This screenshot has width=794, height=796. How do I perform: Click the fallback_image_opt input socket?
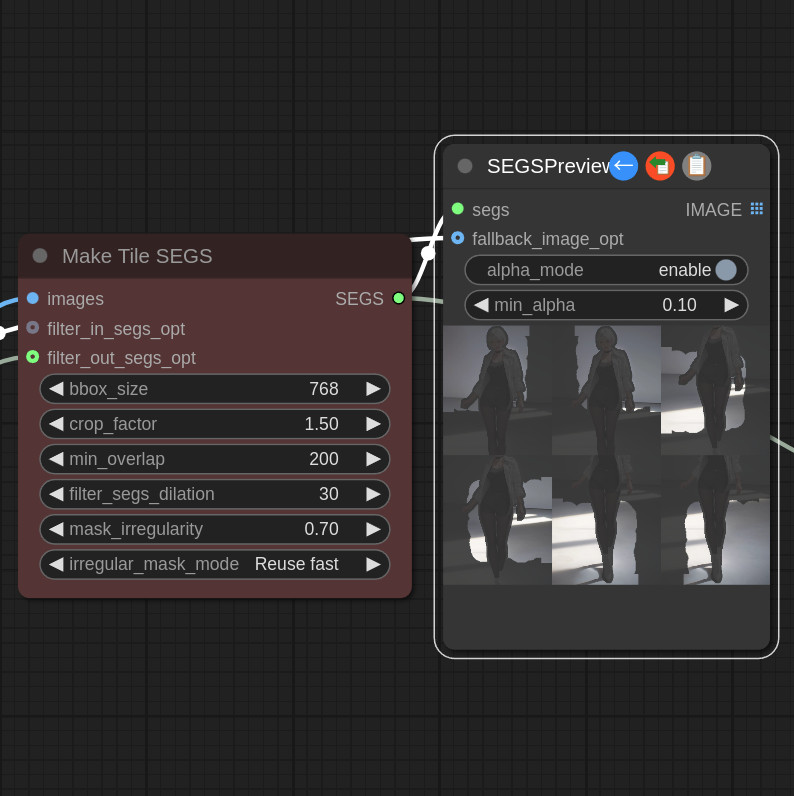point(458,238)
